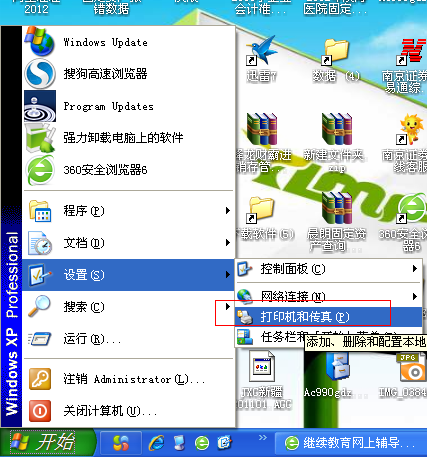Open 运行(R)... from Start menu
The width and height of the screenshot is (427, 457).
point(128,339)
